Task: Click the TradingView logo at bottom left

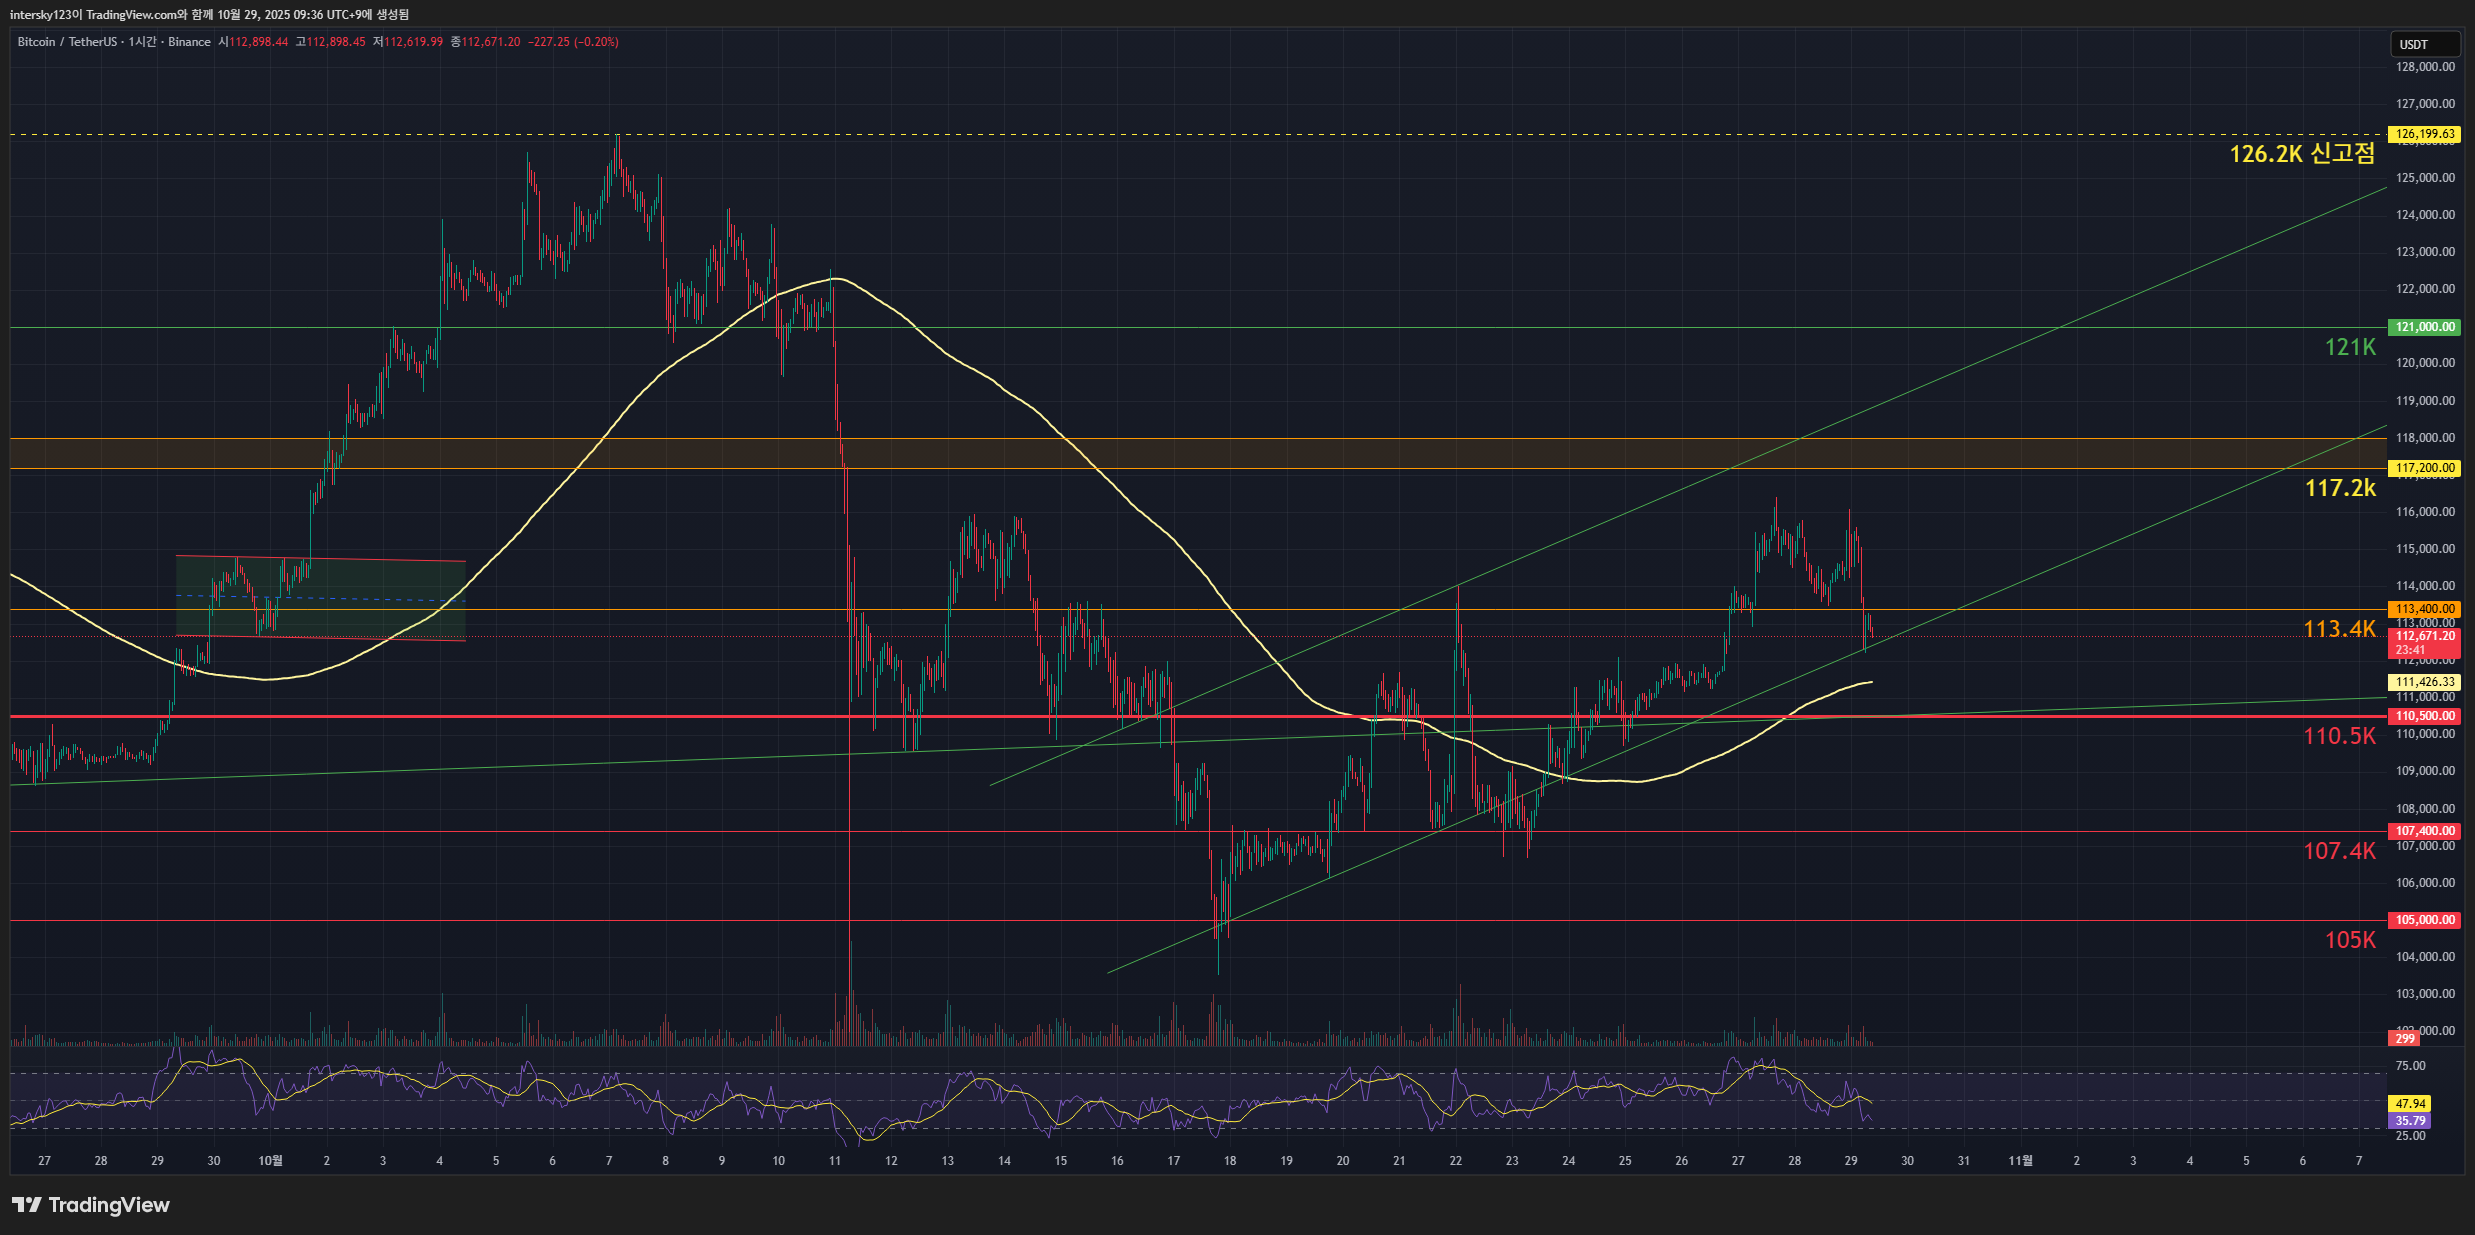Action: 91,1205
